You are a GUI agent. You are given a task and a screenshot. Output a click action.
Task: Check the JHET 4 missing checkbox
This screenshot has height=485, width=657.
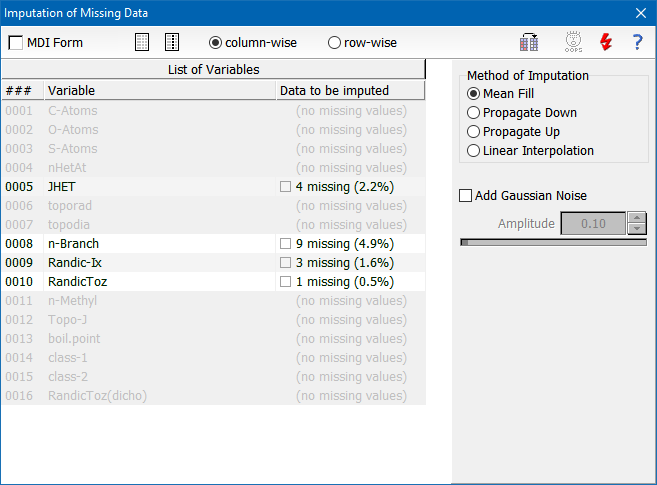(x=285, y=186)
